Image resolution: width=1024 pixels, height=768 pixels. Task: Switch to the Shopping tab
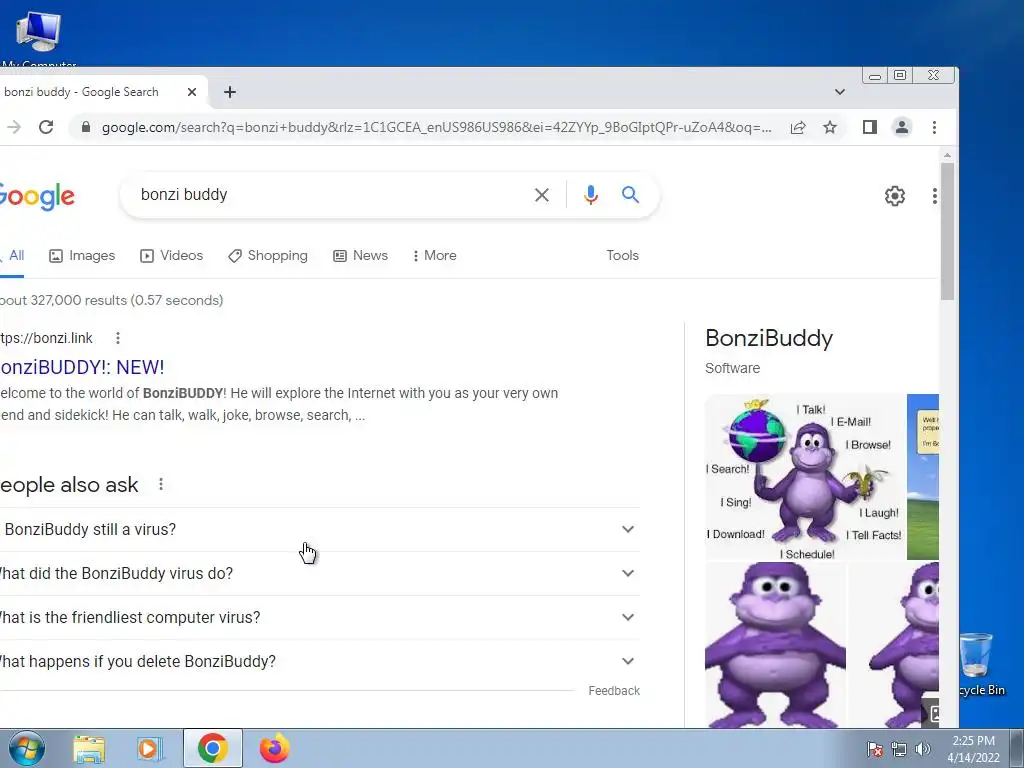[268, 255]
